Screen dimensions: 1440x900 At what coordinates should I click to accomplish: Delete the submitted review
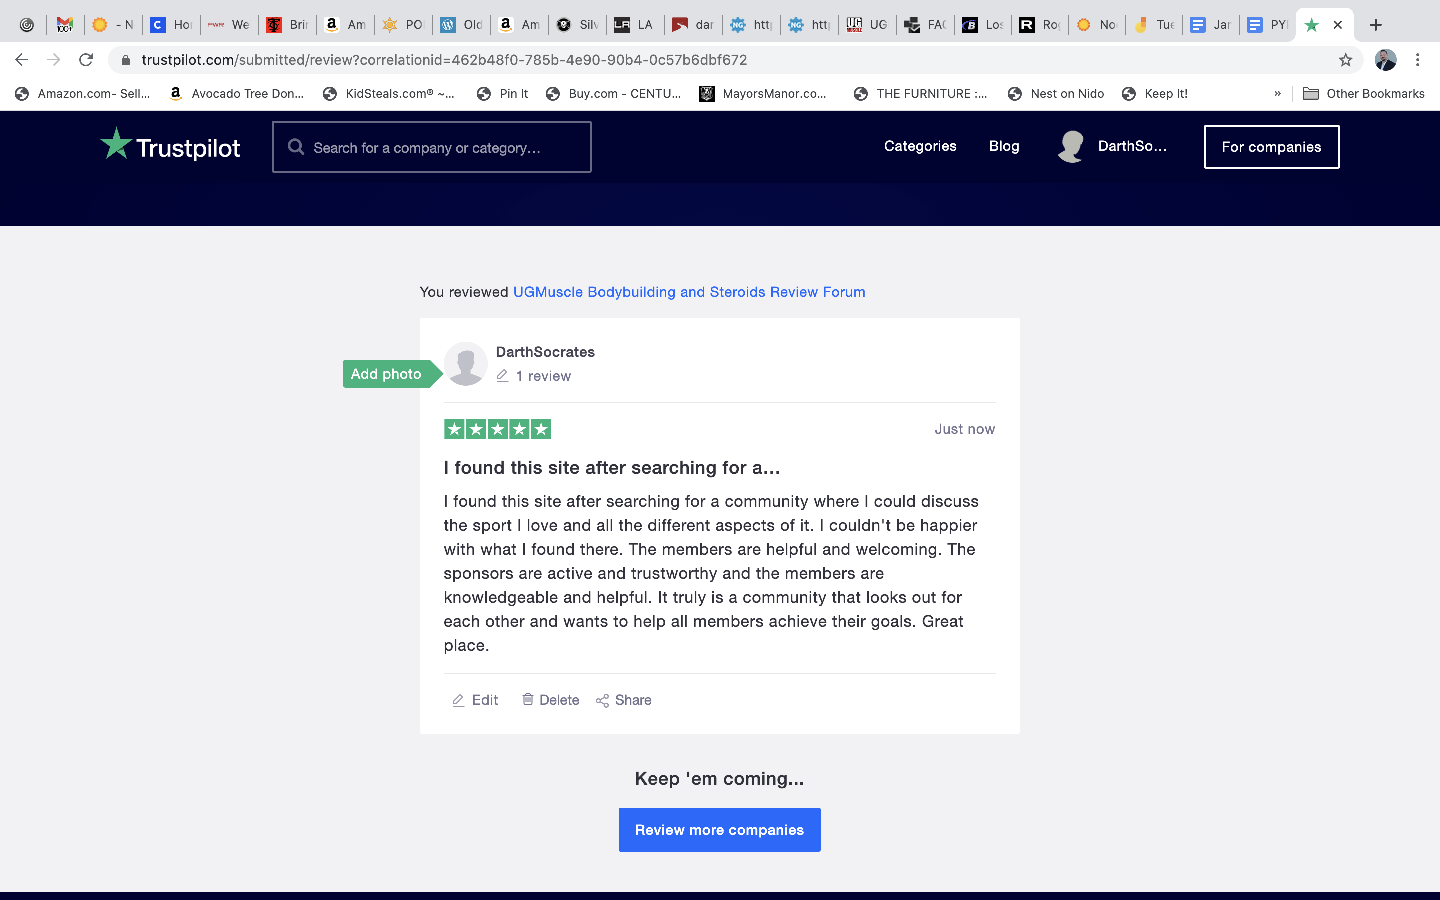pyautogui.click(x=550, y=700)
